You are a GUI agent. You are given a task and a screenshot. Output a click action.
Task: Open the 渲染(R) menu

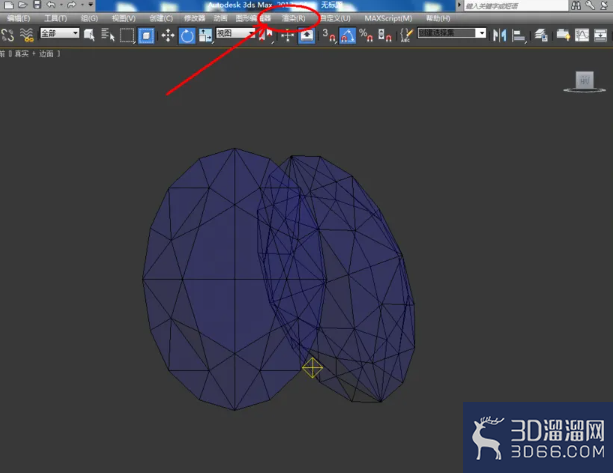(x=293, y=18)
